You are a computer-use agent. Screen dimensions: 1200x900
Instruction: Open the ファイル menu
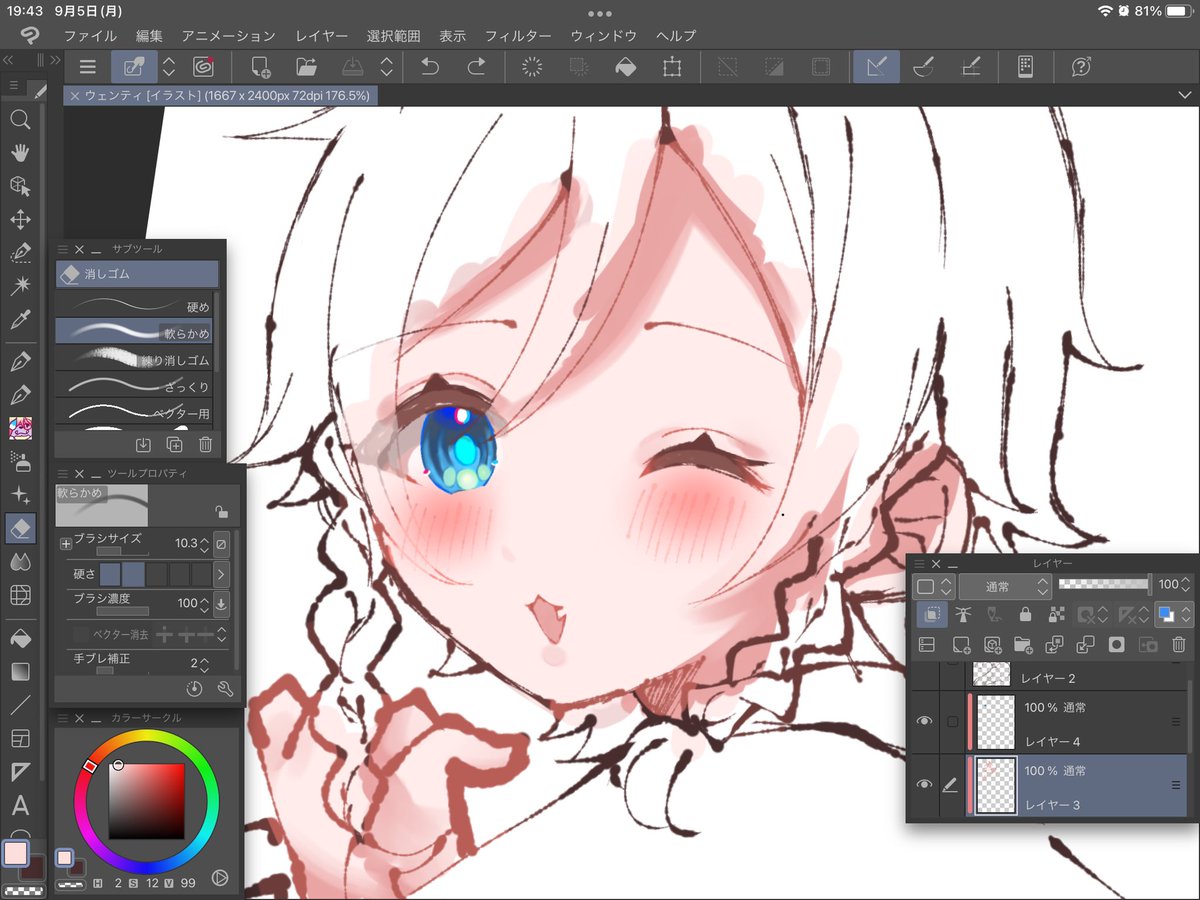point(90,36)
